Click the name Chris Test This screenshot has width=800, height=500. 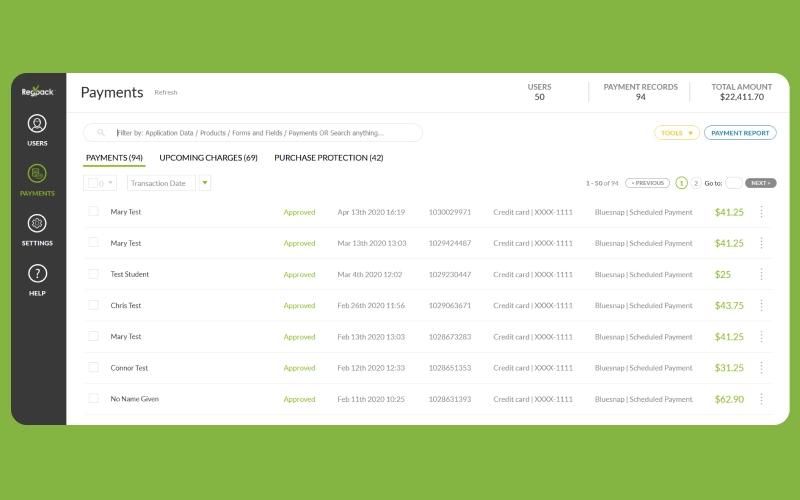126,305
